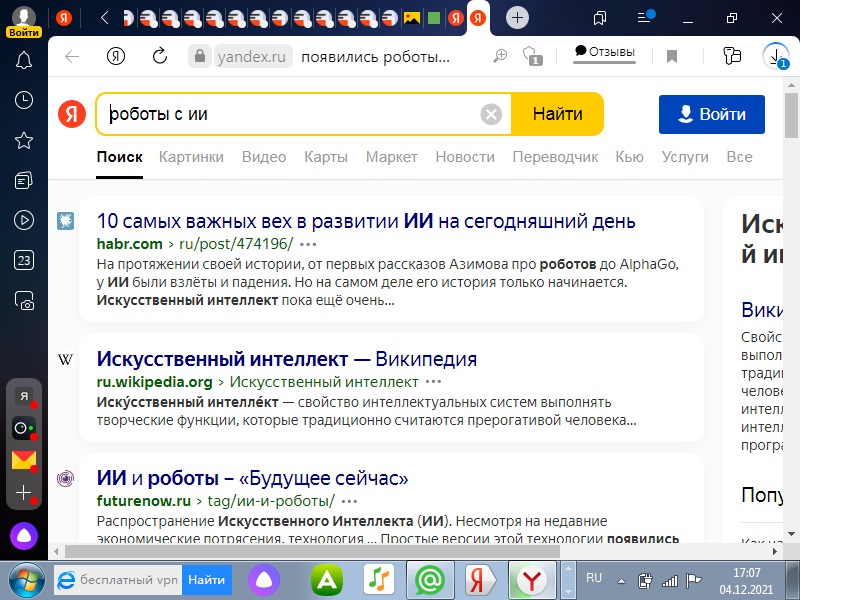Open bookmarks star in sidebar
This screenshot has height=600, width=845.
(24, 141)
